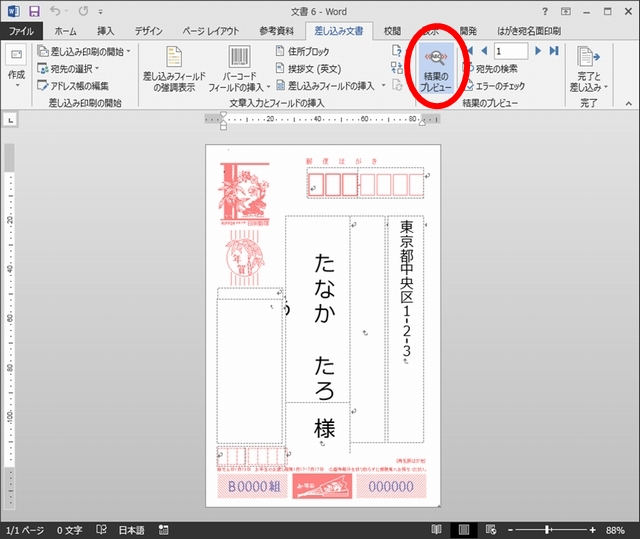
Task: Click 挨拶文 (英文) greeting line
Action: 309,69
